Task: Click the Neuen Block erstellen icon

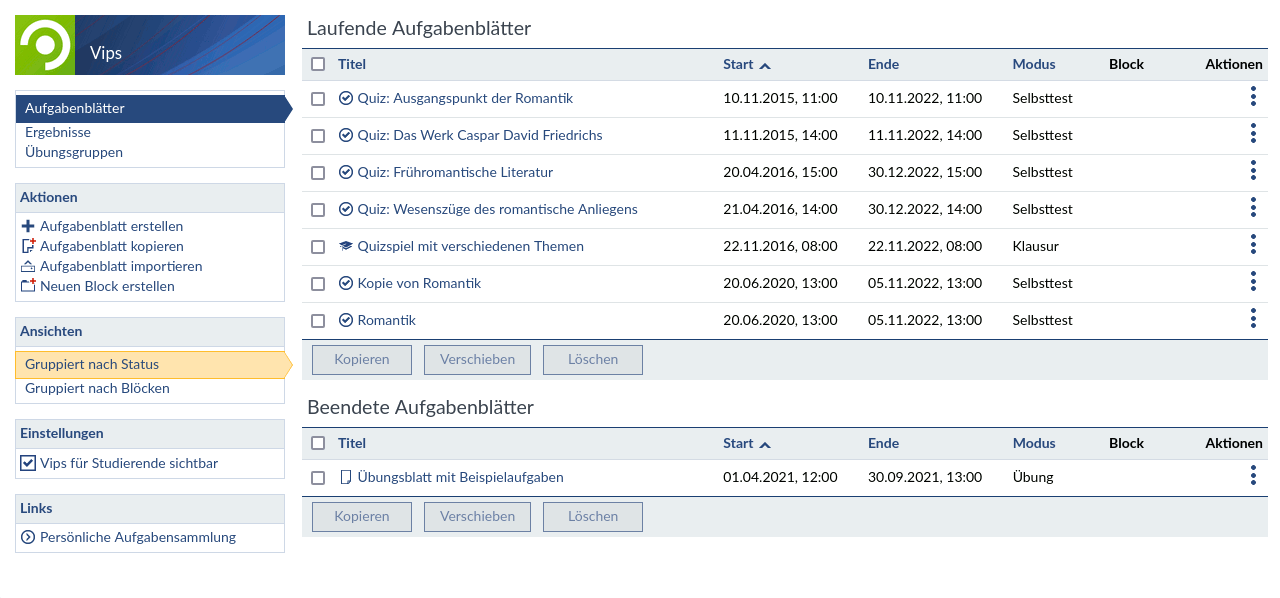Action: (x=28, y=286)
